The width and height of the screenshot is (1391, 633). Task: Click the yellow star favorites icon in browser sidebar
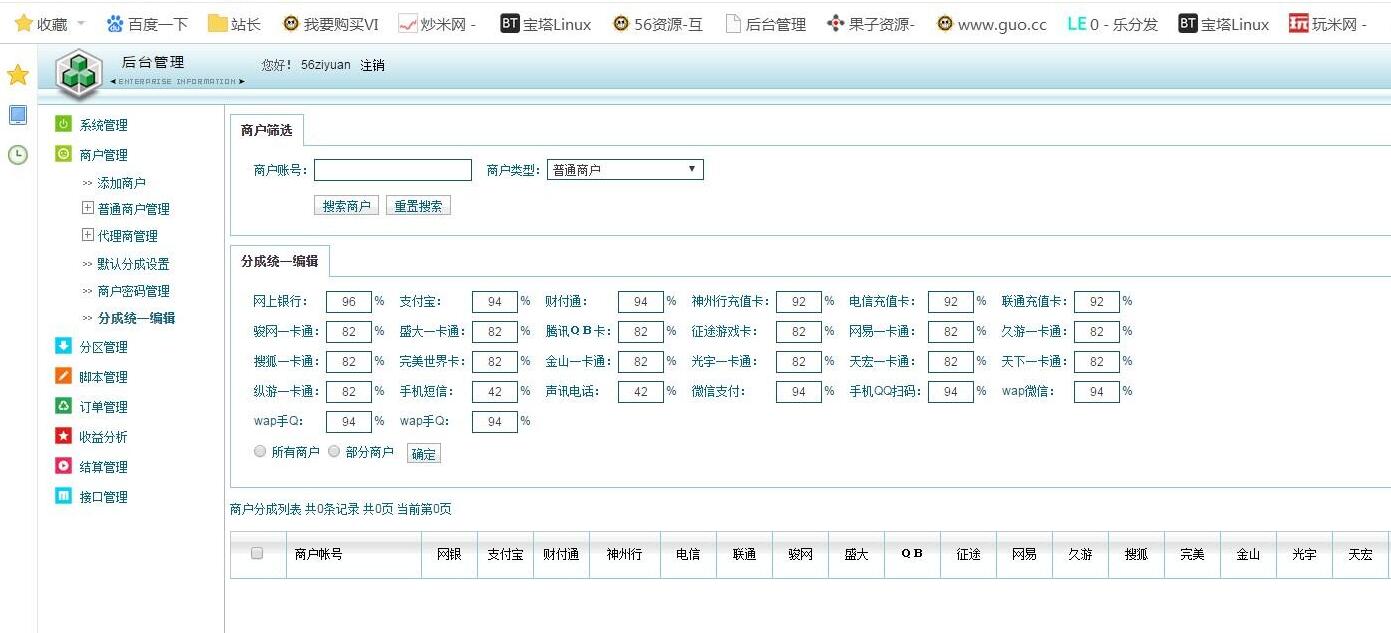click(x=18, y=75)
